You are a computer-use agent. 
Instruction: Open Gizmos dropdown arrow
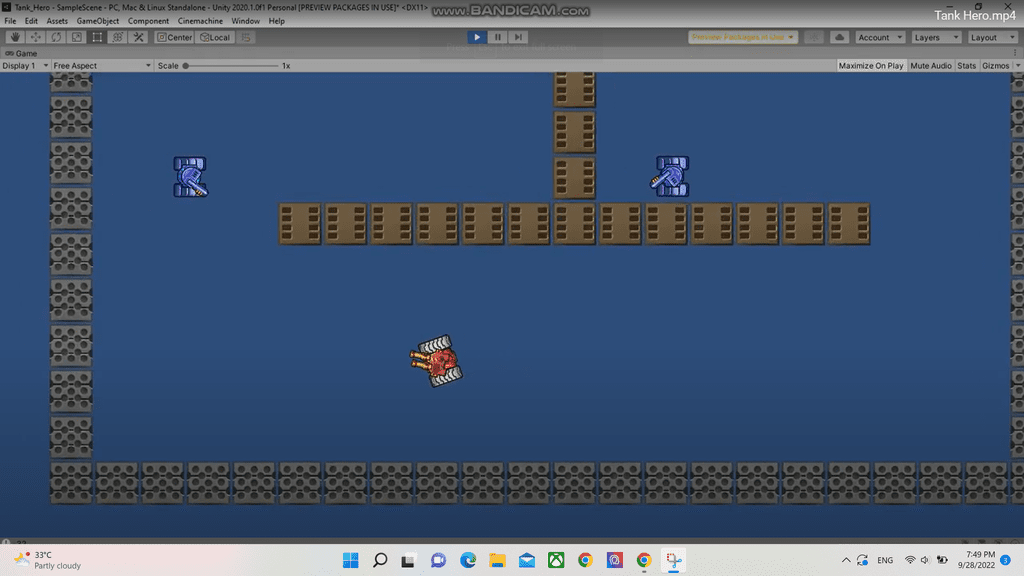1017,65
